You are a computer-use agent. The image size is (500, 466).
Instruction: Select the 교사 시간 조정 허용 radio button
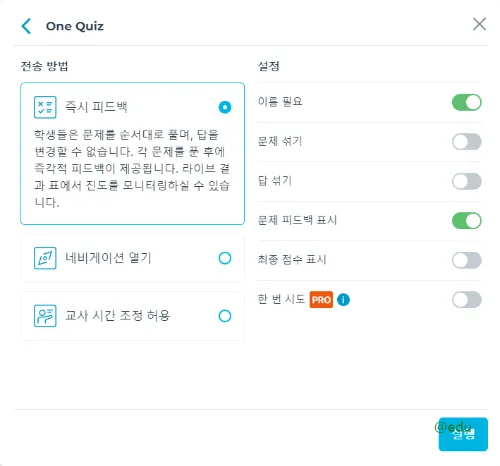(x=225, y=316)
